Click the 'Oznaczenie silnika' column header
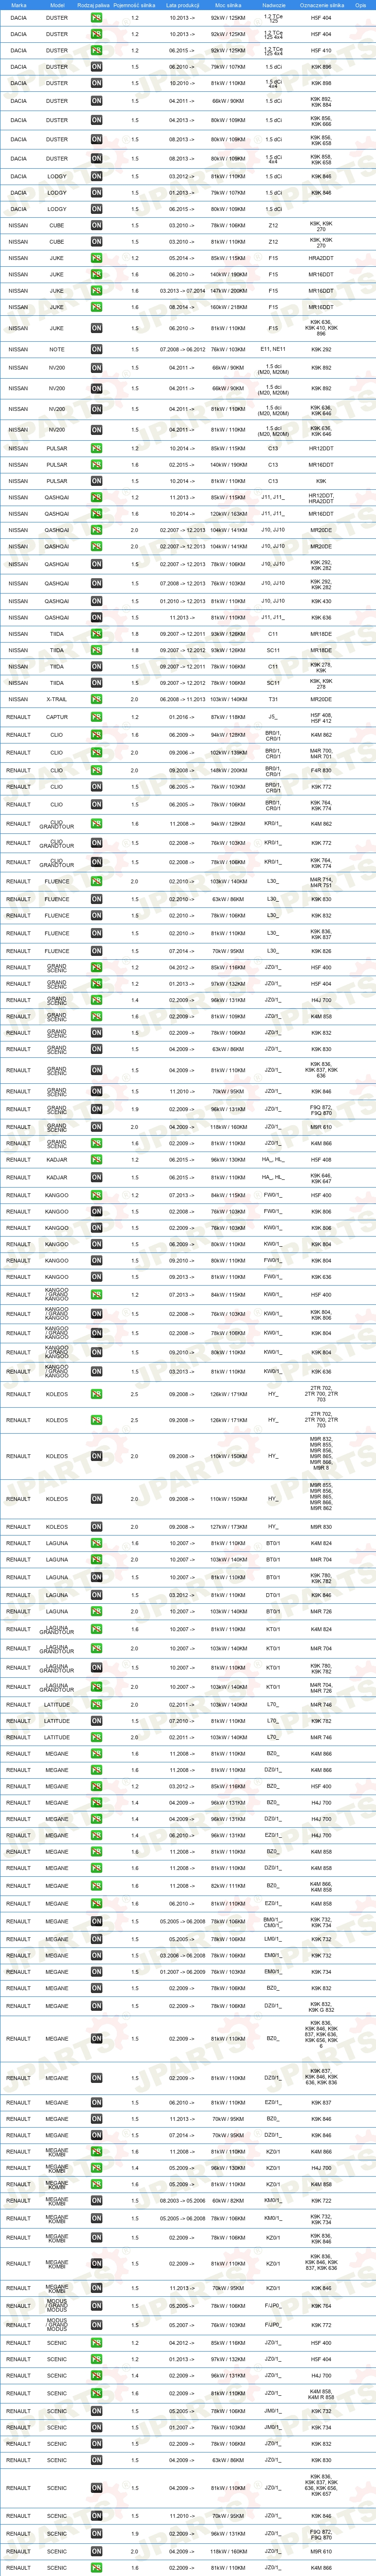The width and height of the screenshot is (376, 2576). pyautogui.click(x=321, y=5)
